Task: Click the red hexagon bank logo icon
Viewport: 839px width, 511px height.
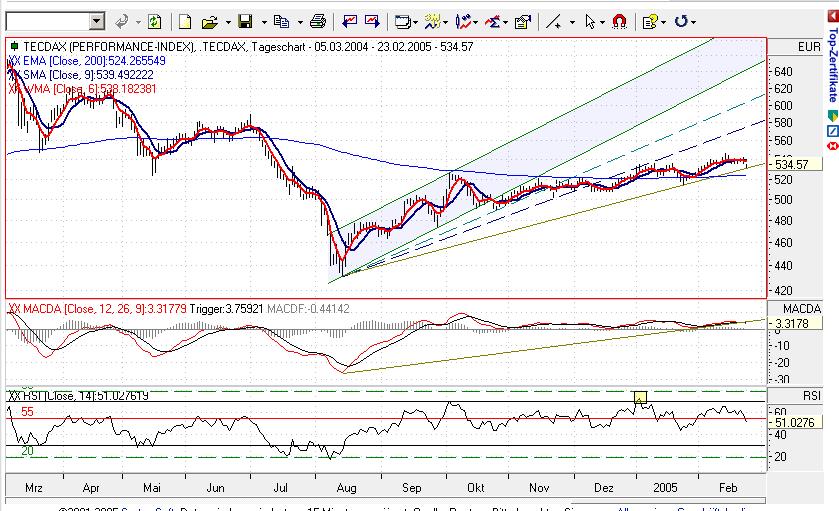Action: tap(833, 146)
